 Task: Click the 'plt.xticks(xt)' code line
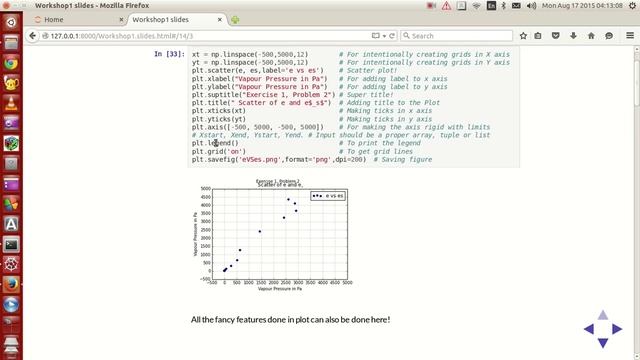[x=219, y=111]
